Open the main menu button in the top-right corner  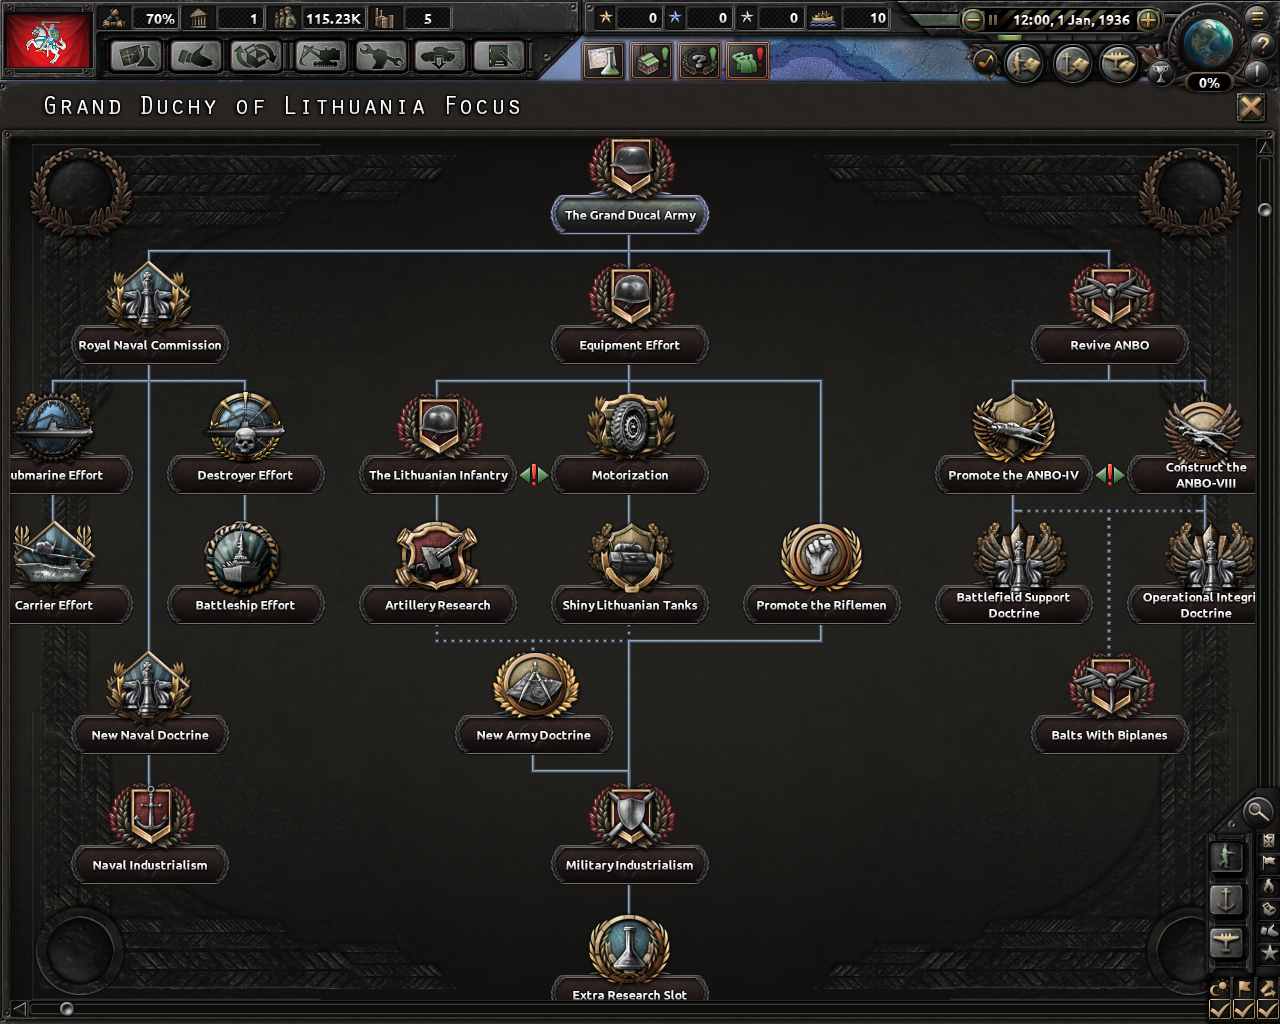point(1257,17)
